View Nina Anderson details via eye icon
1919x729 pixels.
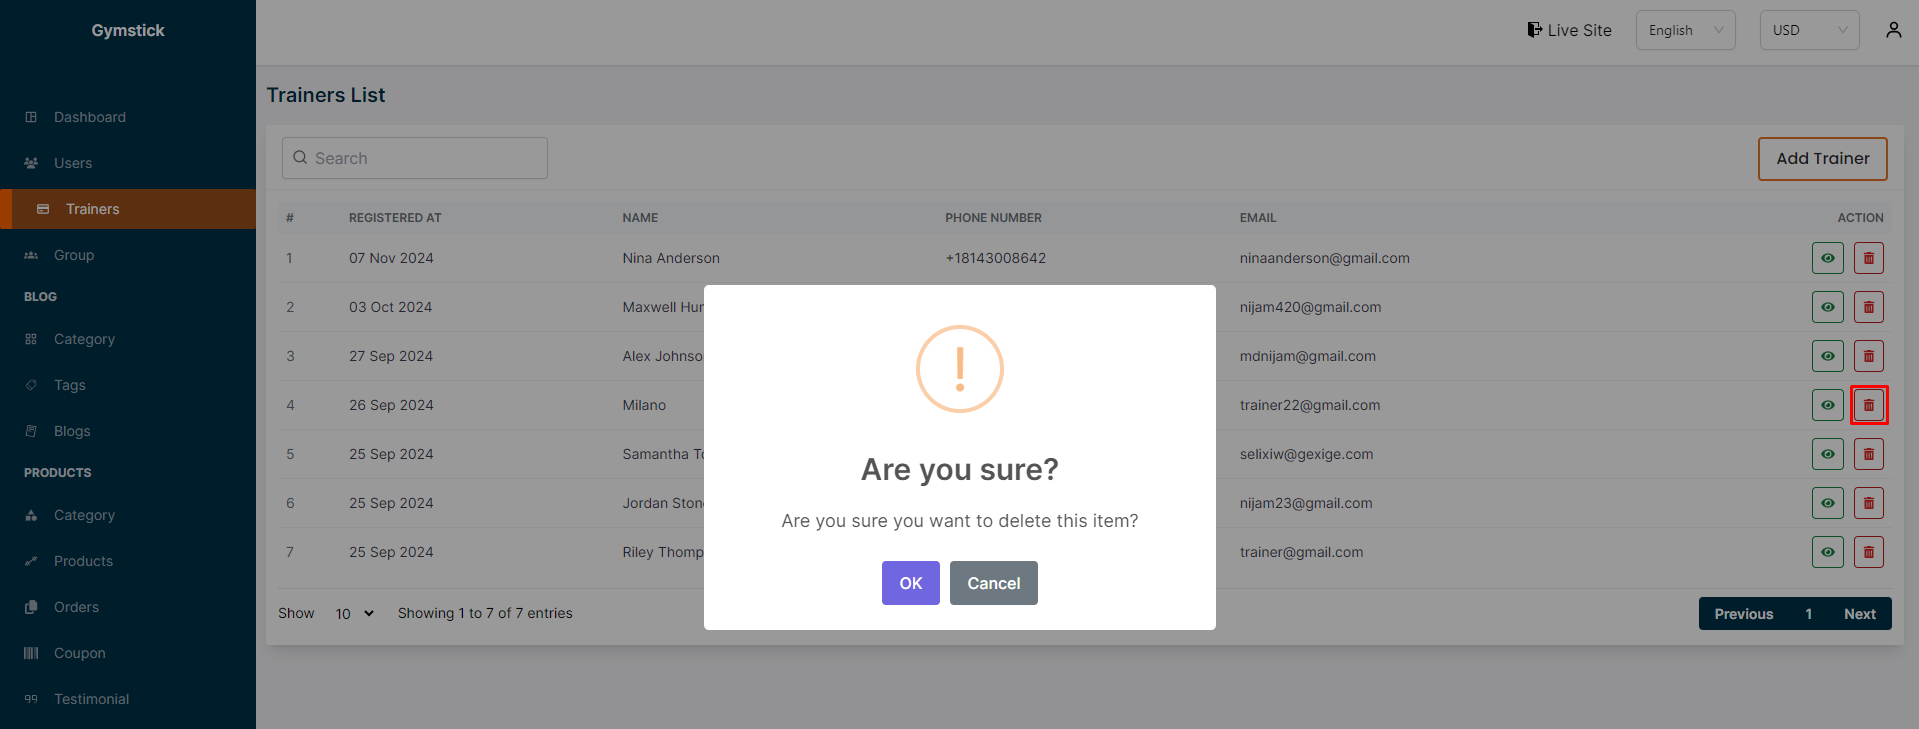point(1827,258)
